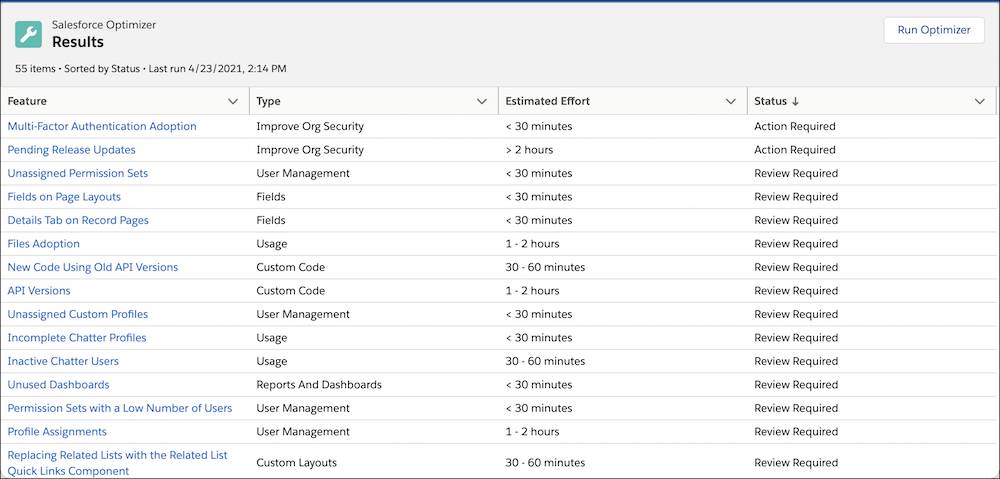Open the Profile Assignments link
The width and height of the screenshot is (1000, 479).
(x=57, y=432)
